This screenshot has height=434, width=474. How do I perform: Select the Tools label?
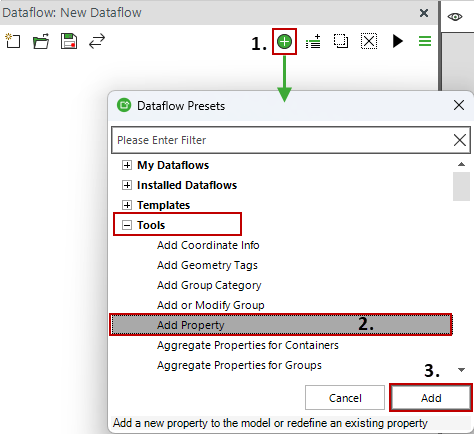pos(151,225)
